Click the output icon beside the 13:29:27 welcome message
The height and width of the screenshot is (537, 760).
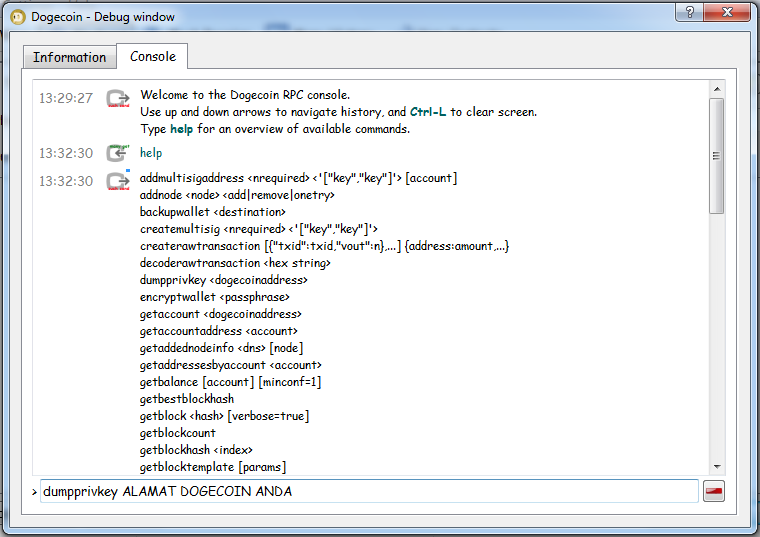pos(118,98)
